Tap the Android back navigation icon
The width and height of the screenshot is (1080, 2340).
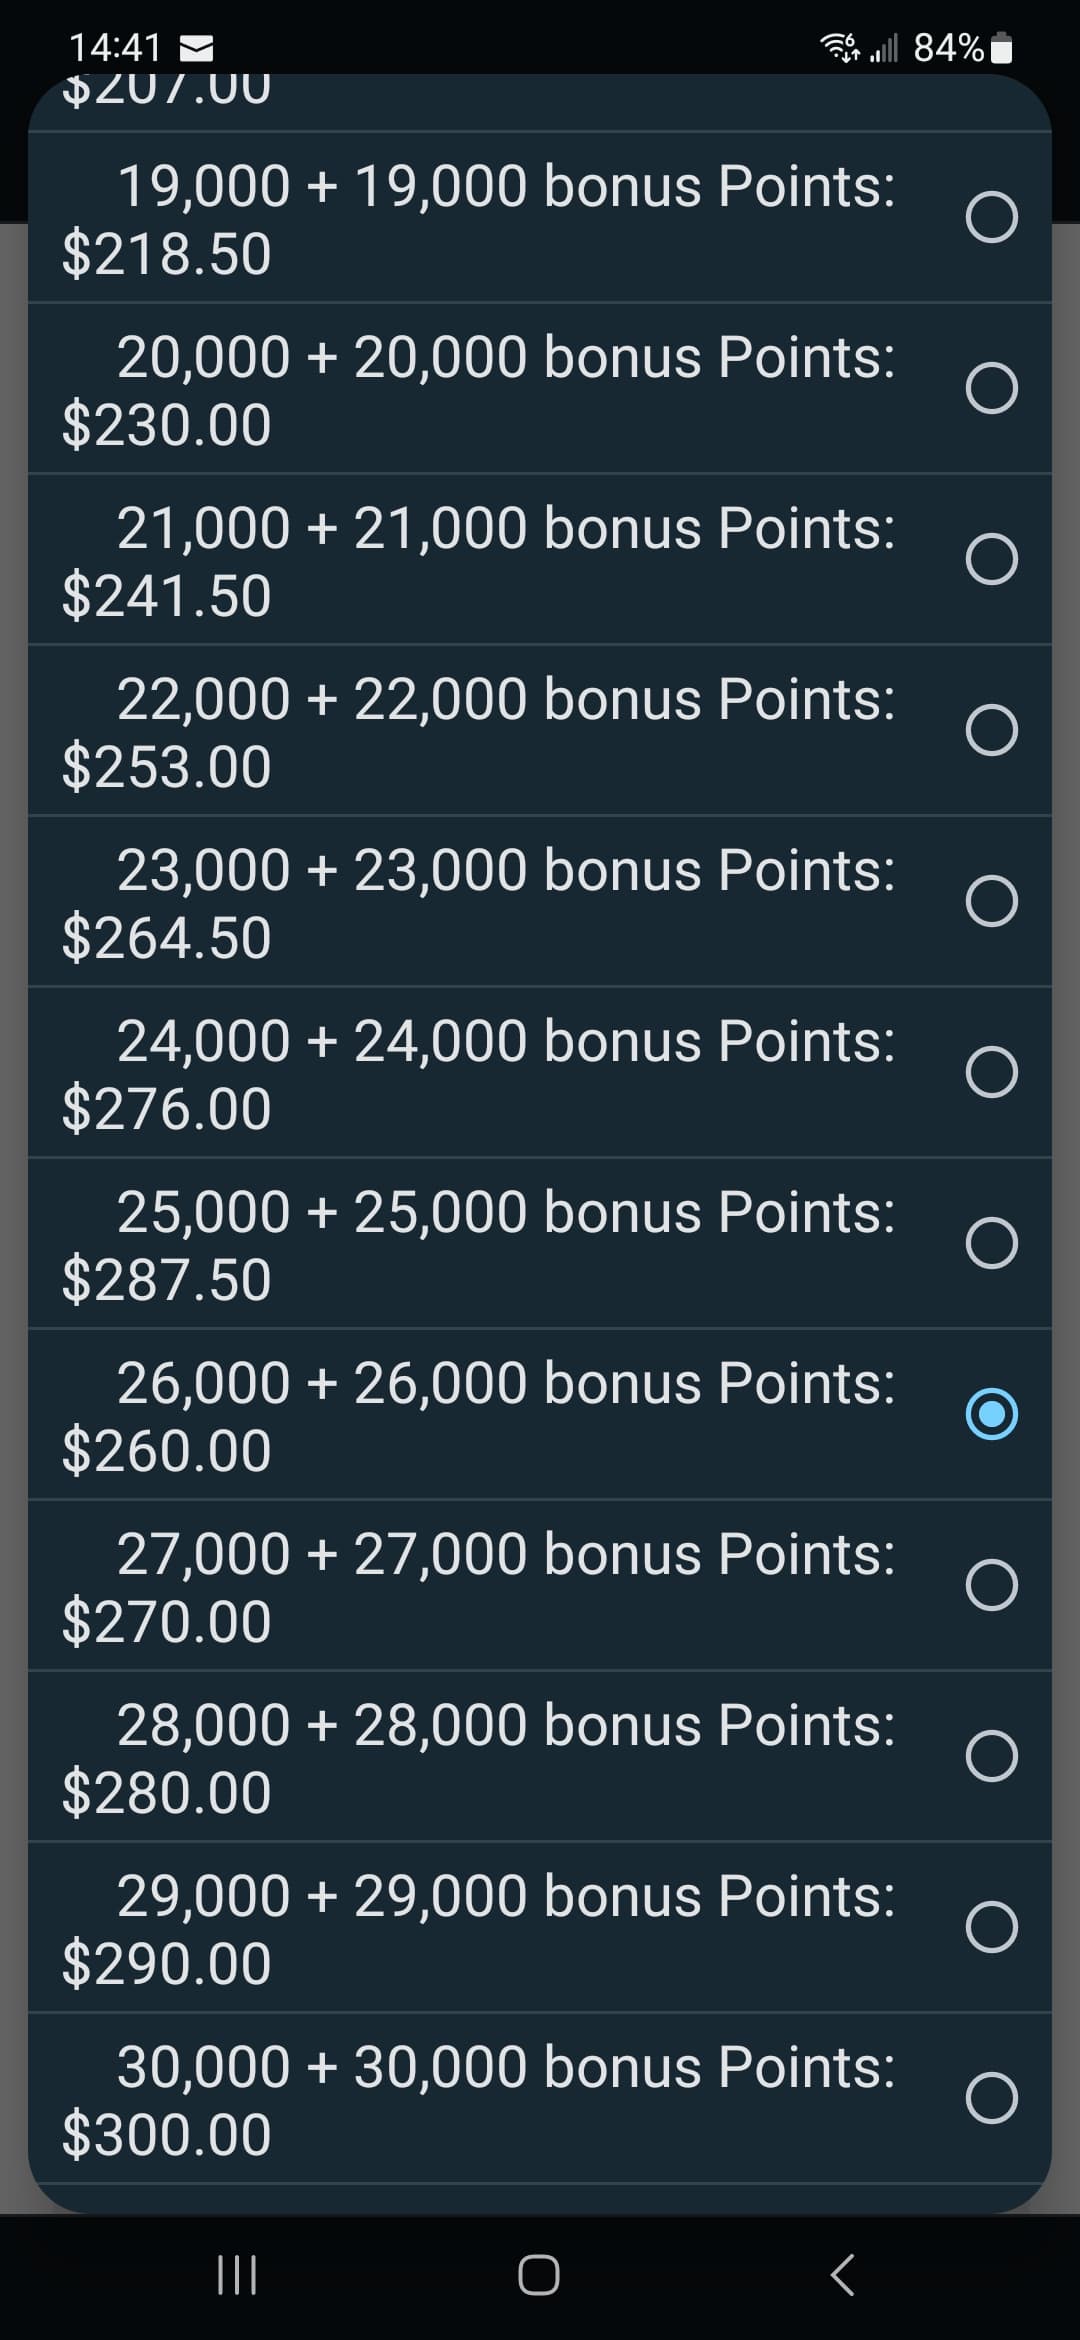(x=843, y=2276)
